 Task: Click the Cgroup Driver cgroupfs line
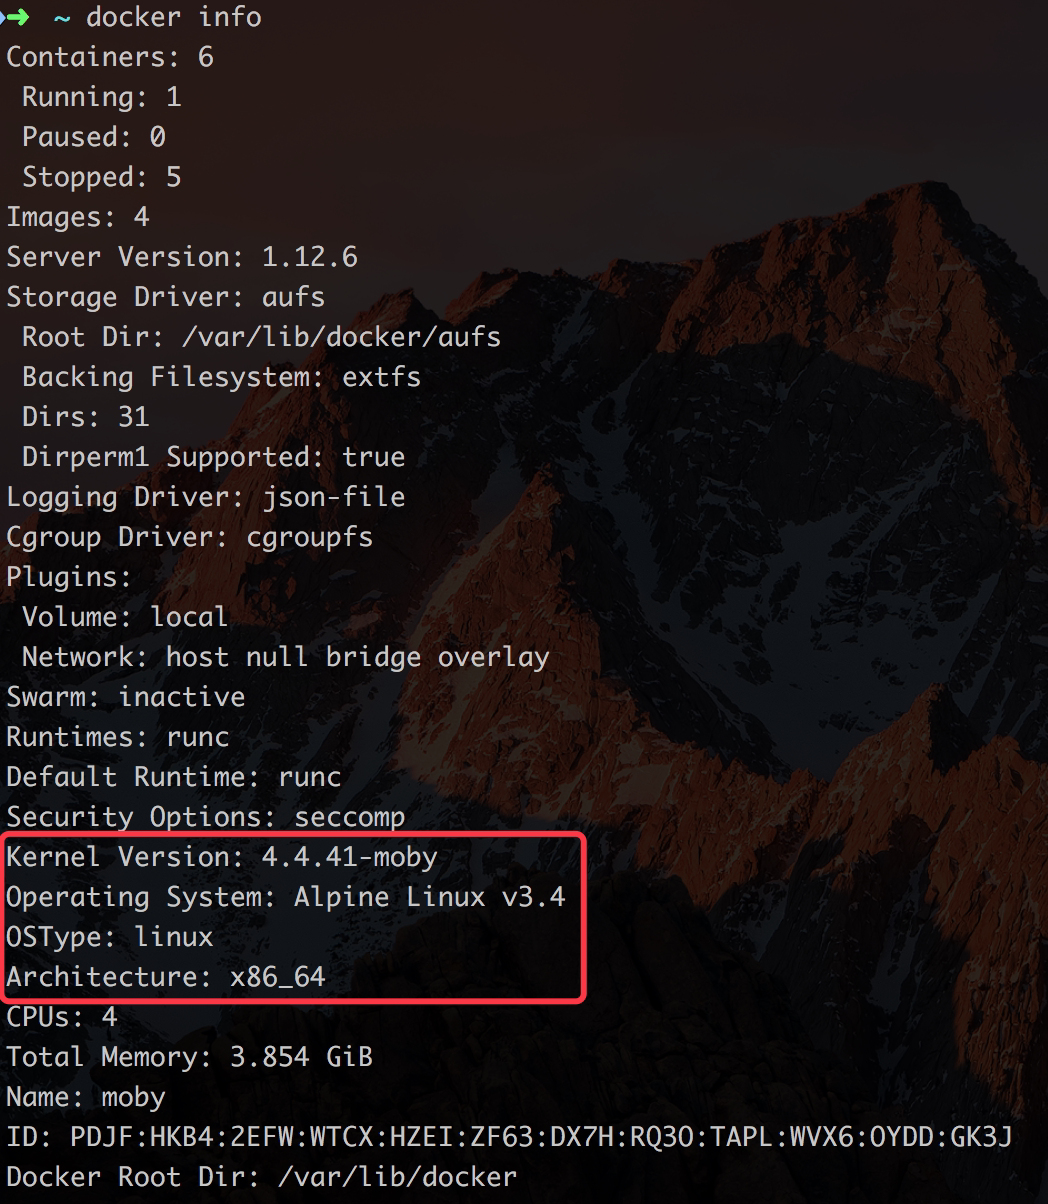[190, 537]
